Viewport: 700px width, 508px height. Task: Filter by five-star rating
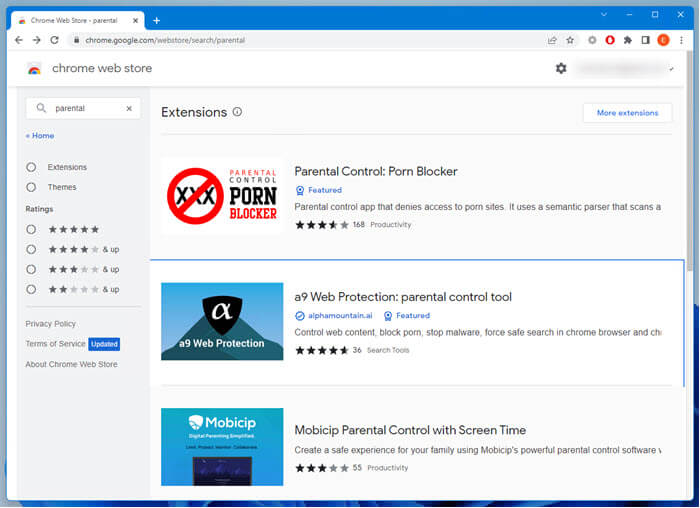click(x=31, y=229)
